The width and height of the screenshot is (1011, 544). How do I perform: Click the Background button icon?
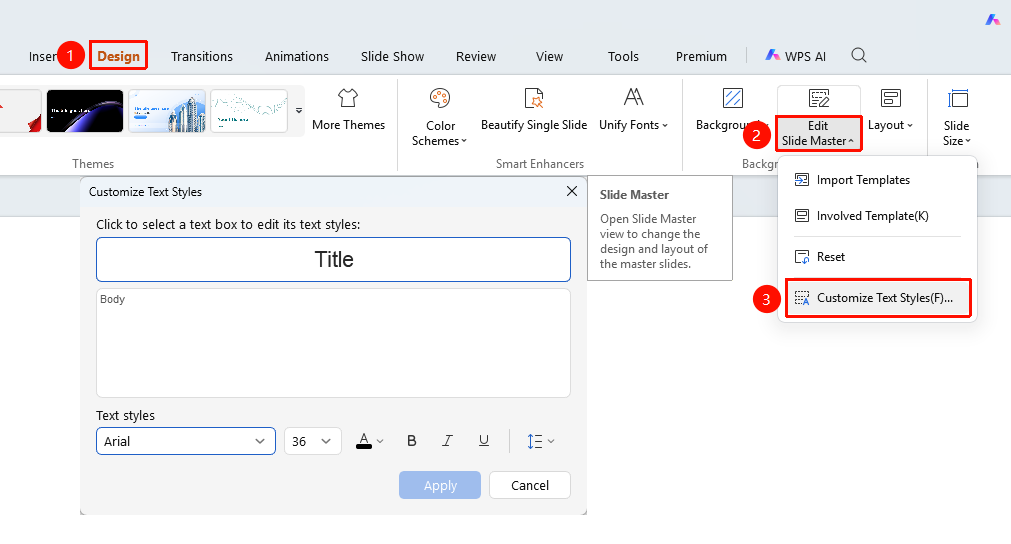[x=732, y=98]
